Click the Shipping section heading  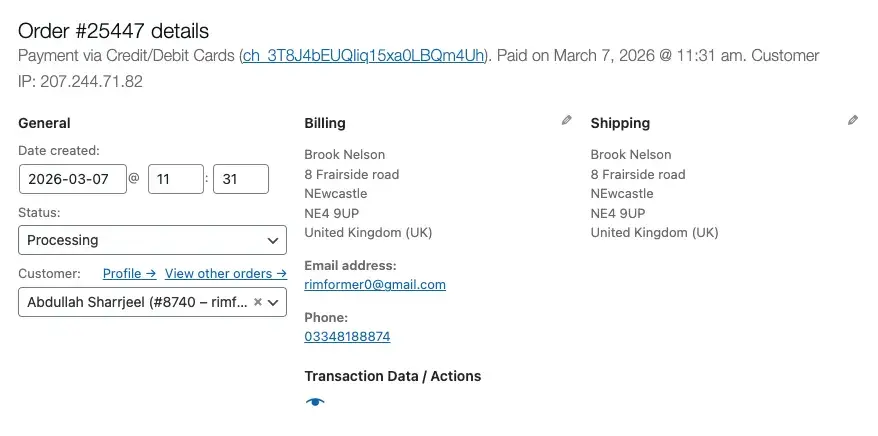pos(620,123)
